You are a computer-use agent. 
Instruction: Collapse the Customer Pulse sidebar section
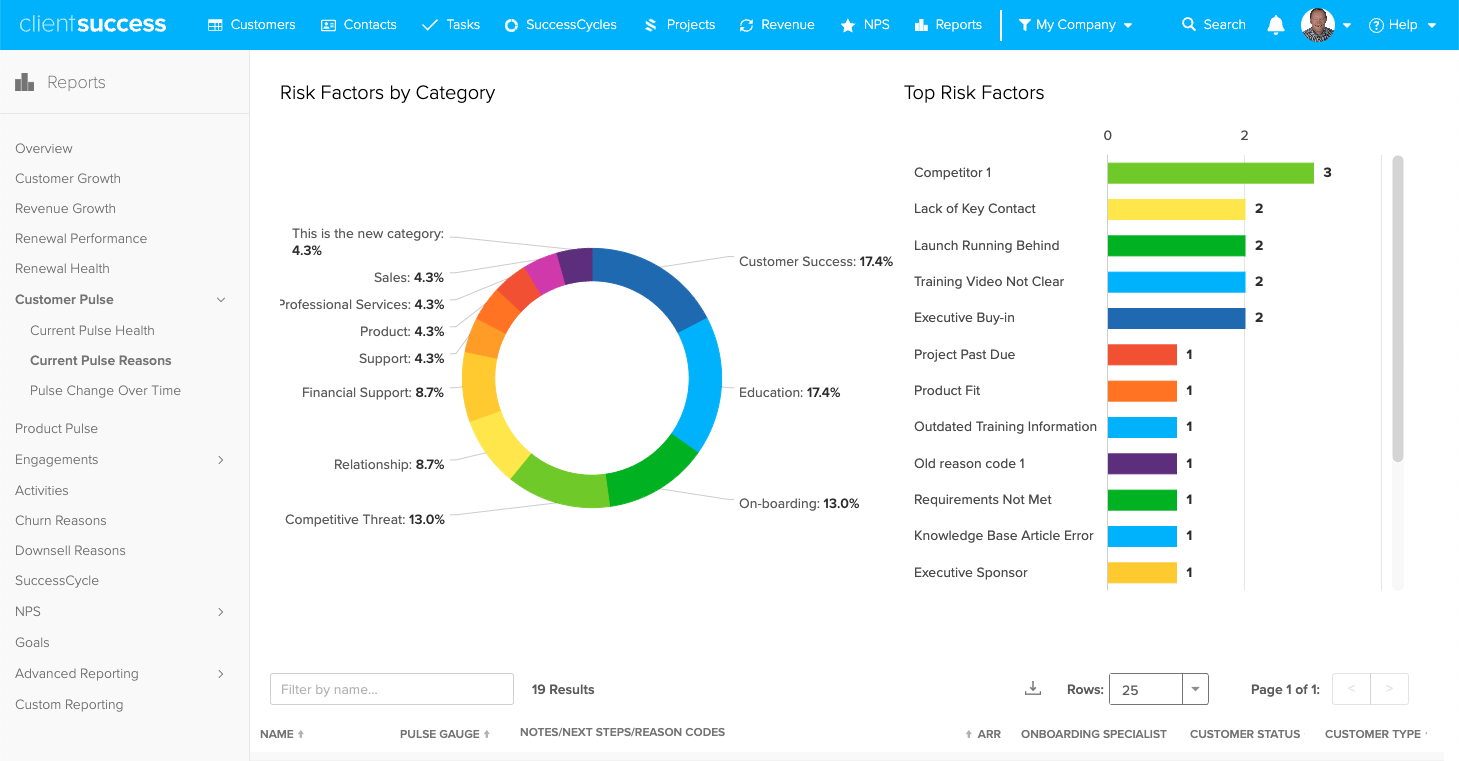221,299
